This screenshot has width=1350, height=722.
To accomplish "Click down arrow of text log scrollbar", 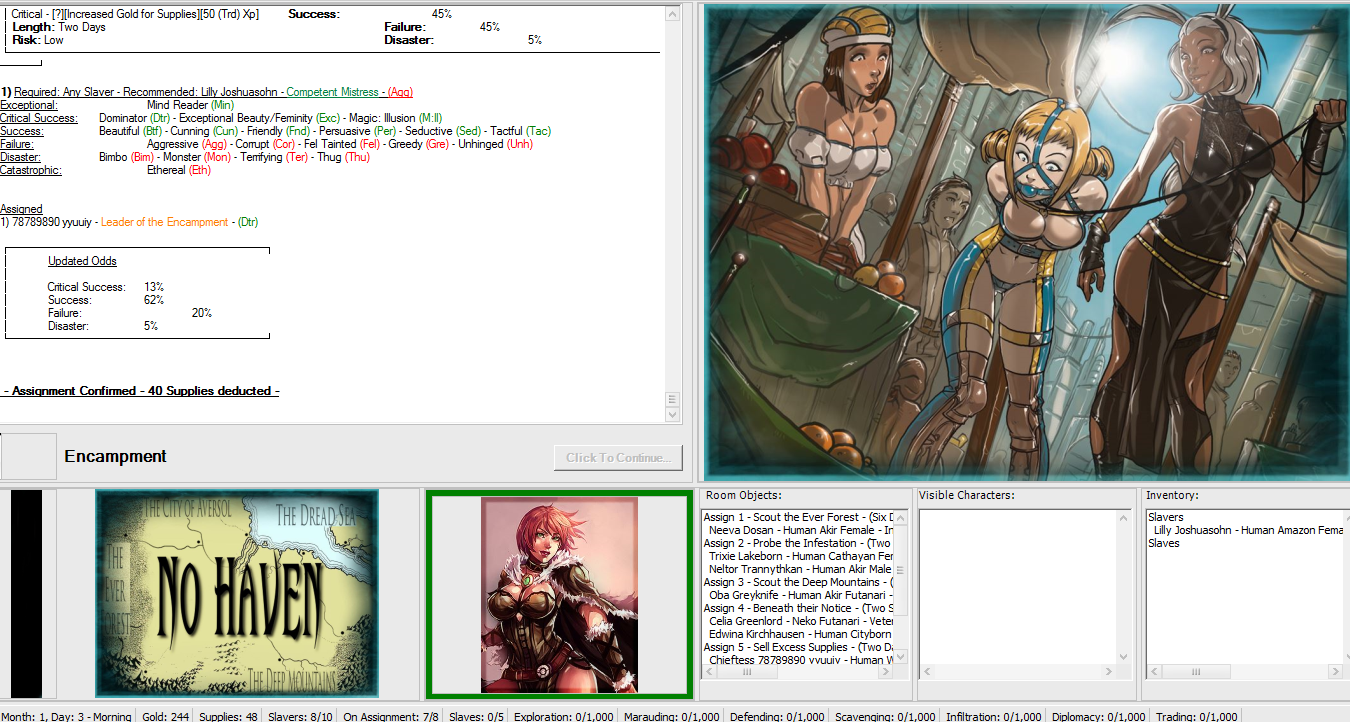I will 673,414.
